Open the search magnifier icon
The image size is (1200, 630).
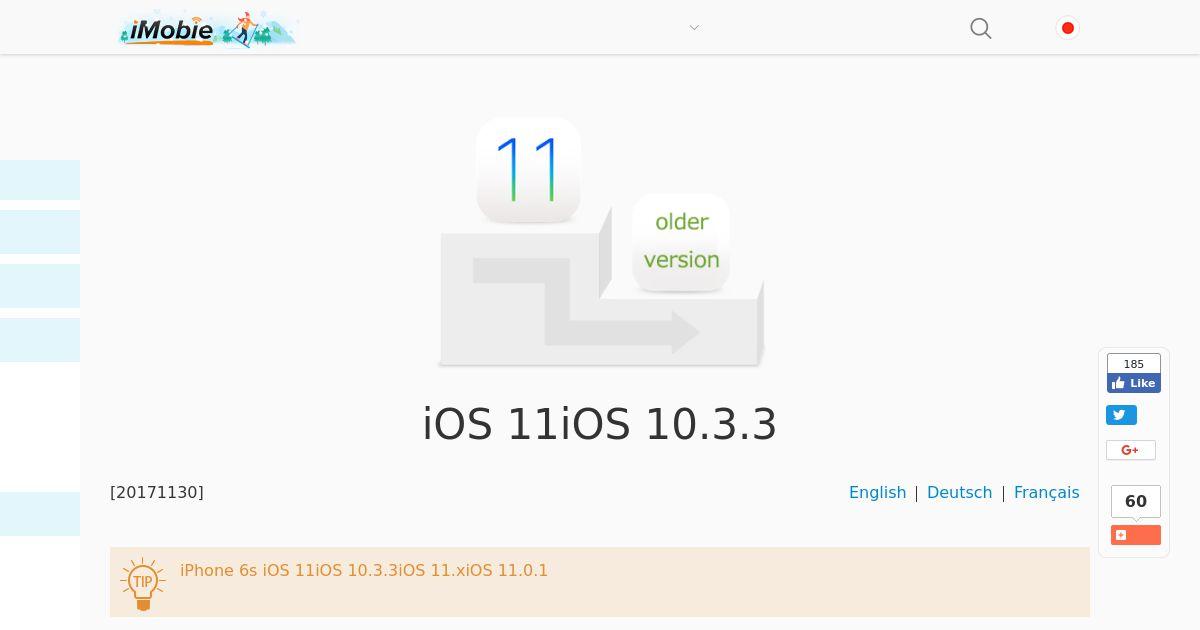pyautogui.click(x=981, y=28)
